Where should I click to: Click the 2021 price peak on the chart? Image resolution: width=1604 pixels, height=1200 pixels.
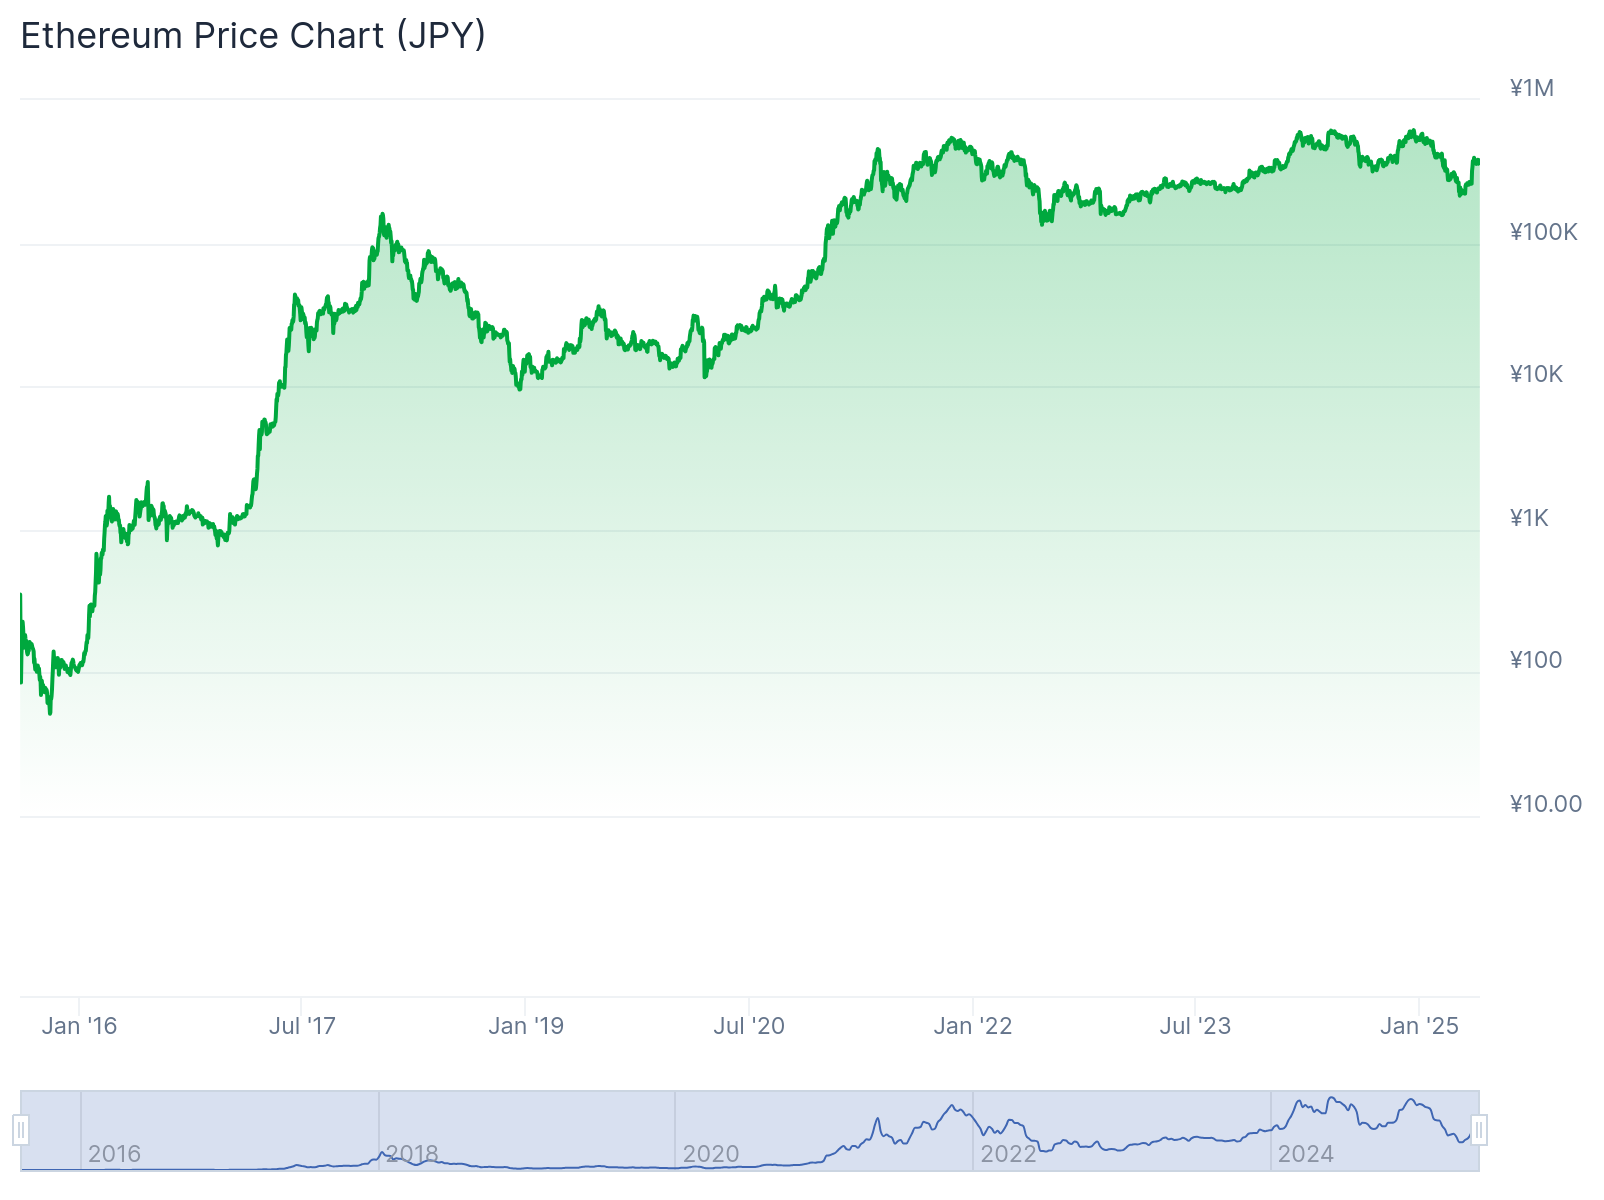(x=950, y=137)
